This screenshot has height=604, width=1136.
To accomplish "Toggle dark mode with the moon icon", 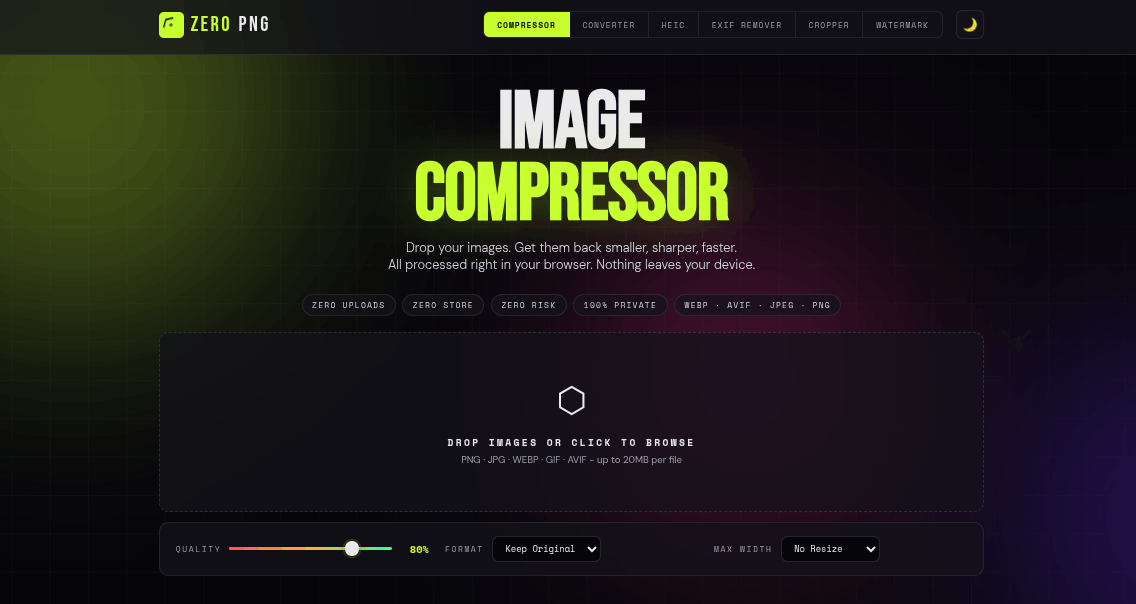I will [x=969, y=25].
